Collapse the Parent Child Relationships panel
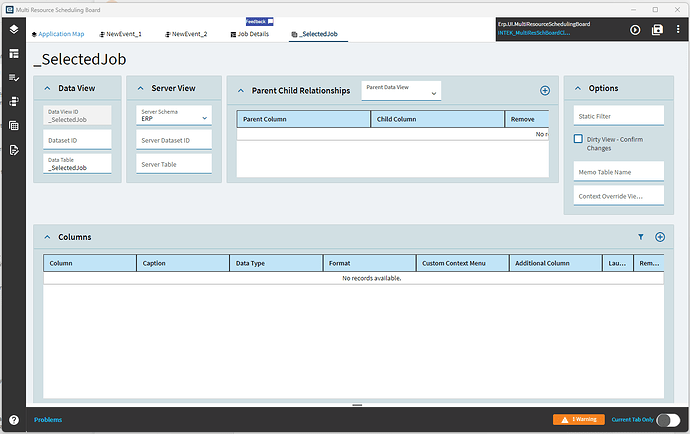Image resolution: width=690 pixels, height=434 pixels. (x=241, y=91)
